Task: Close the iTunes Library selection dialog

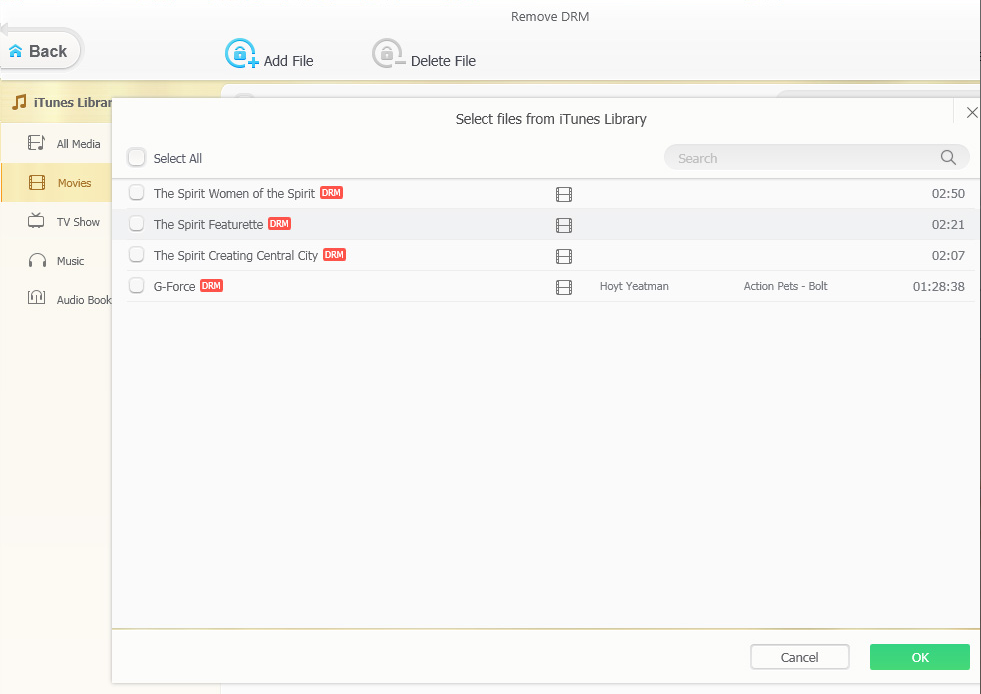Action: coord(971,113)
